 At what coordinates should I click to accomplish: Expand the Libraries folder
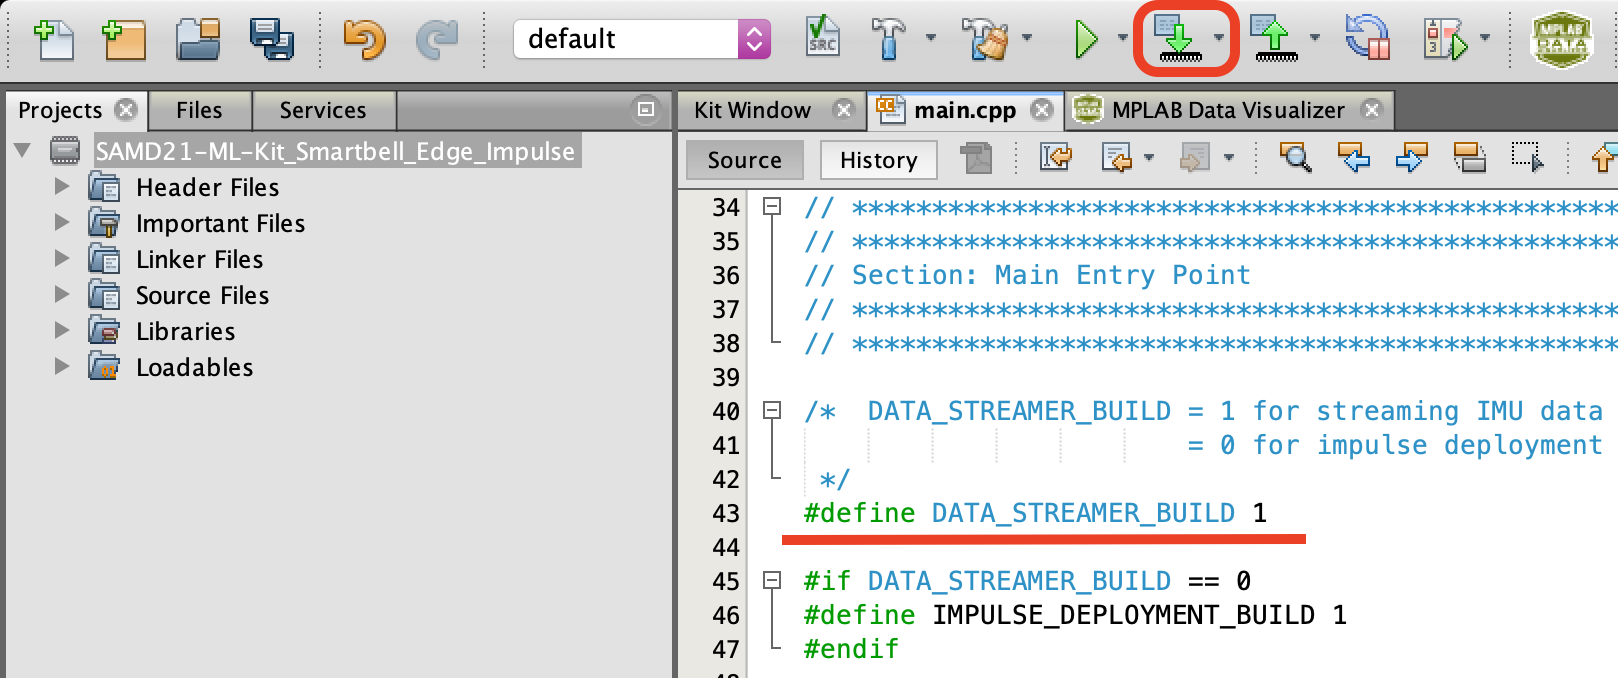pyautogui.click(x=62, y=331)
